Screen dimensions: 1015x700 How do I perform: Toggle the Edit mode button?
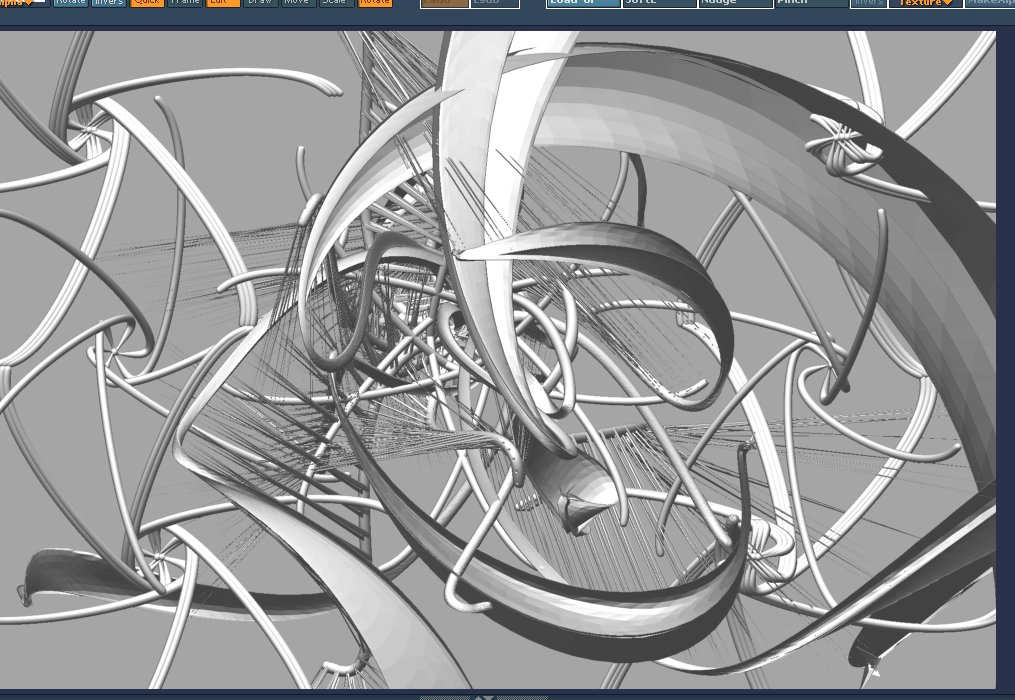click(223, 3)
